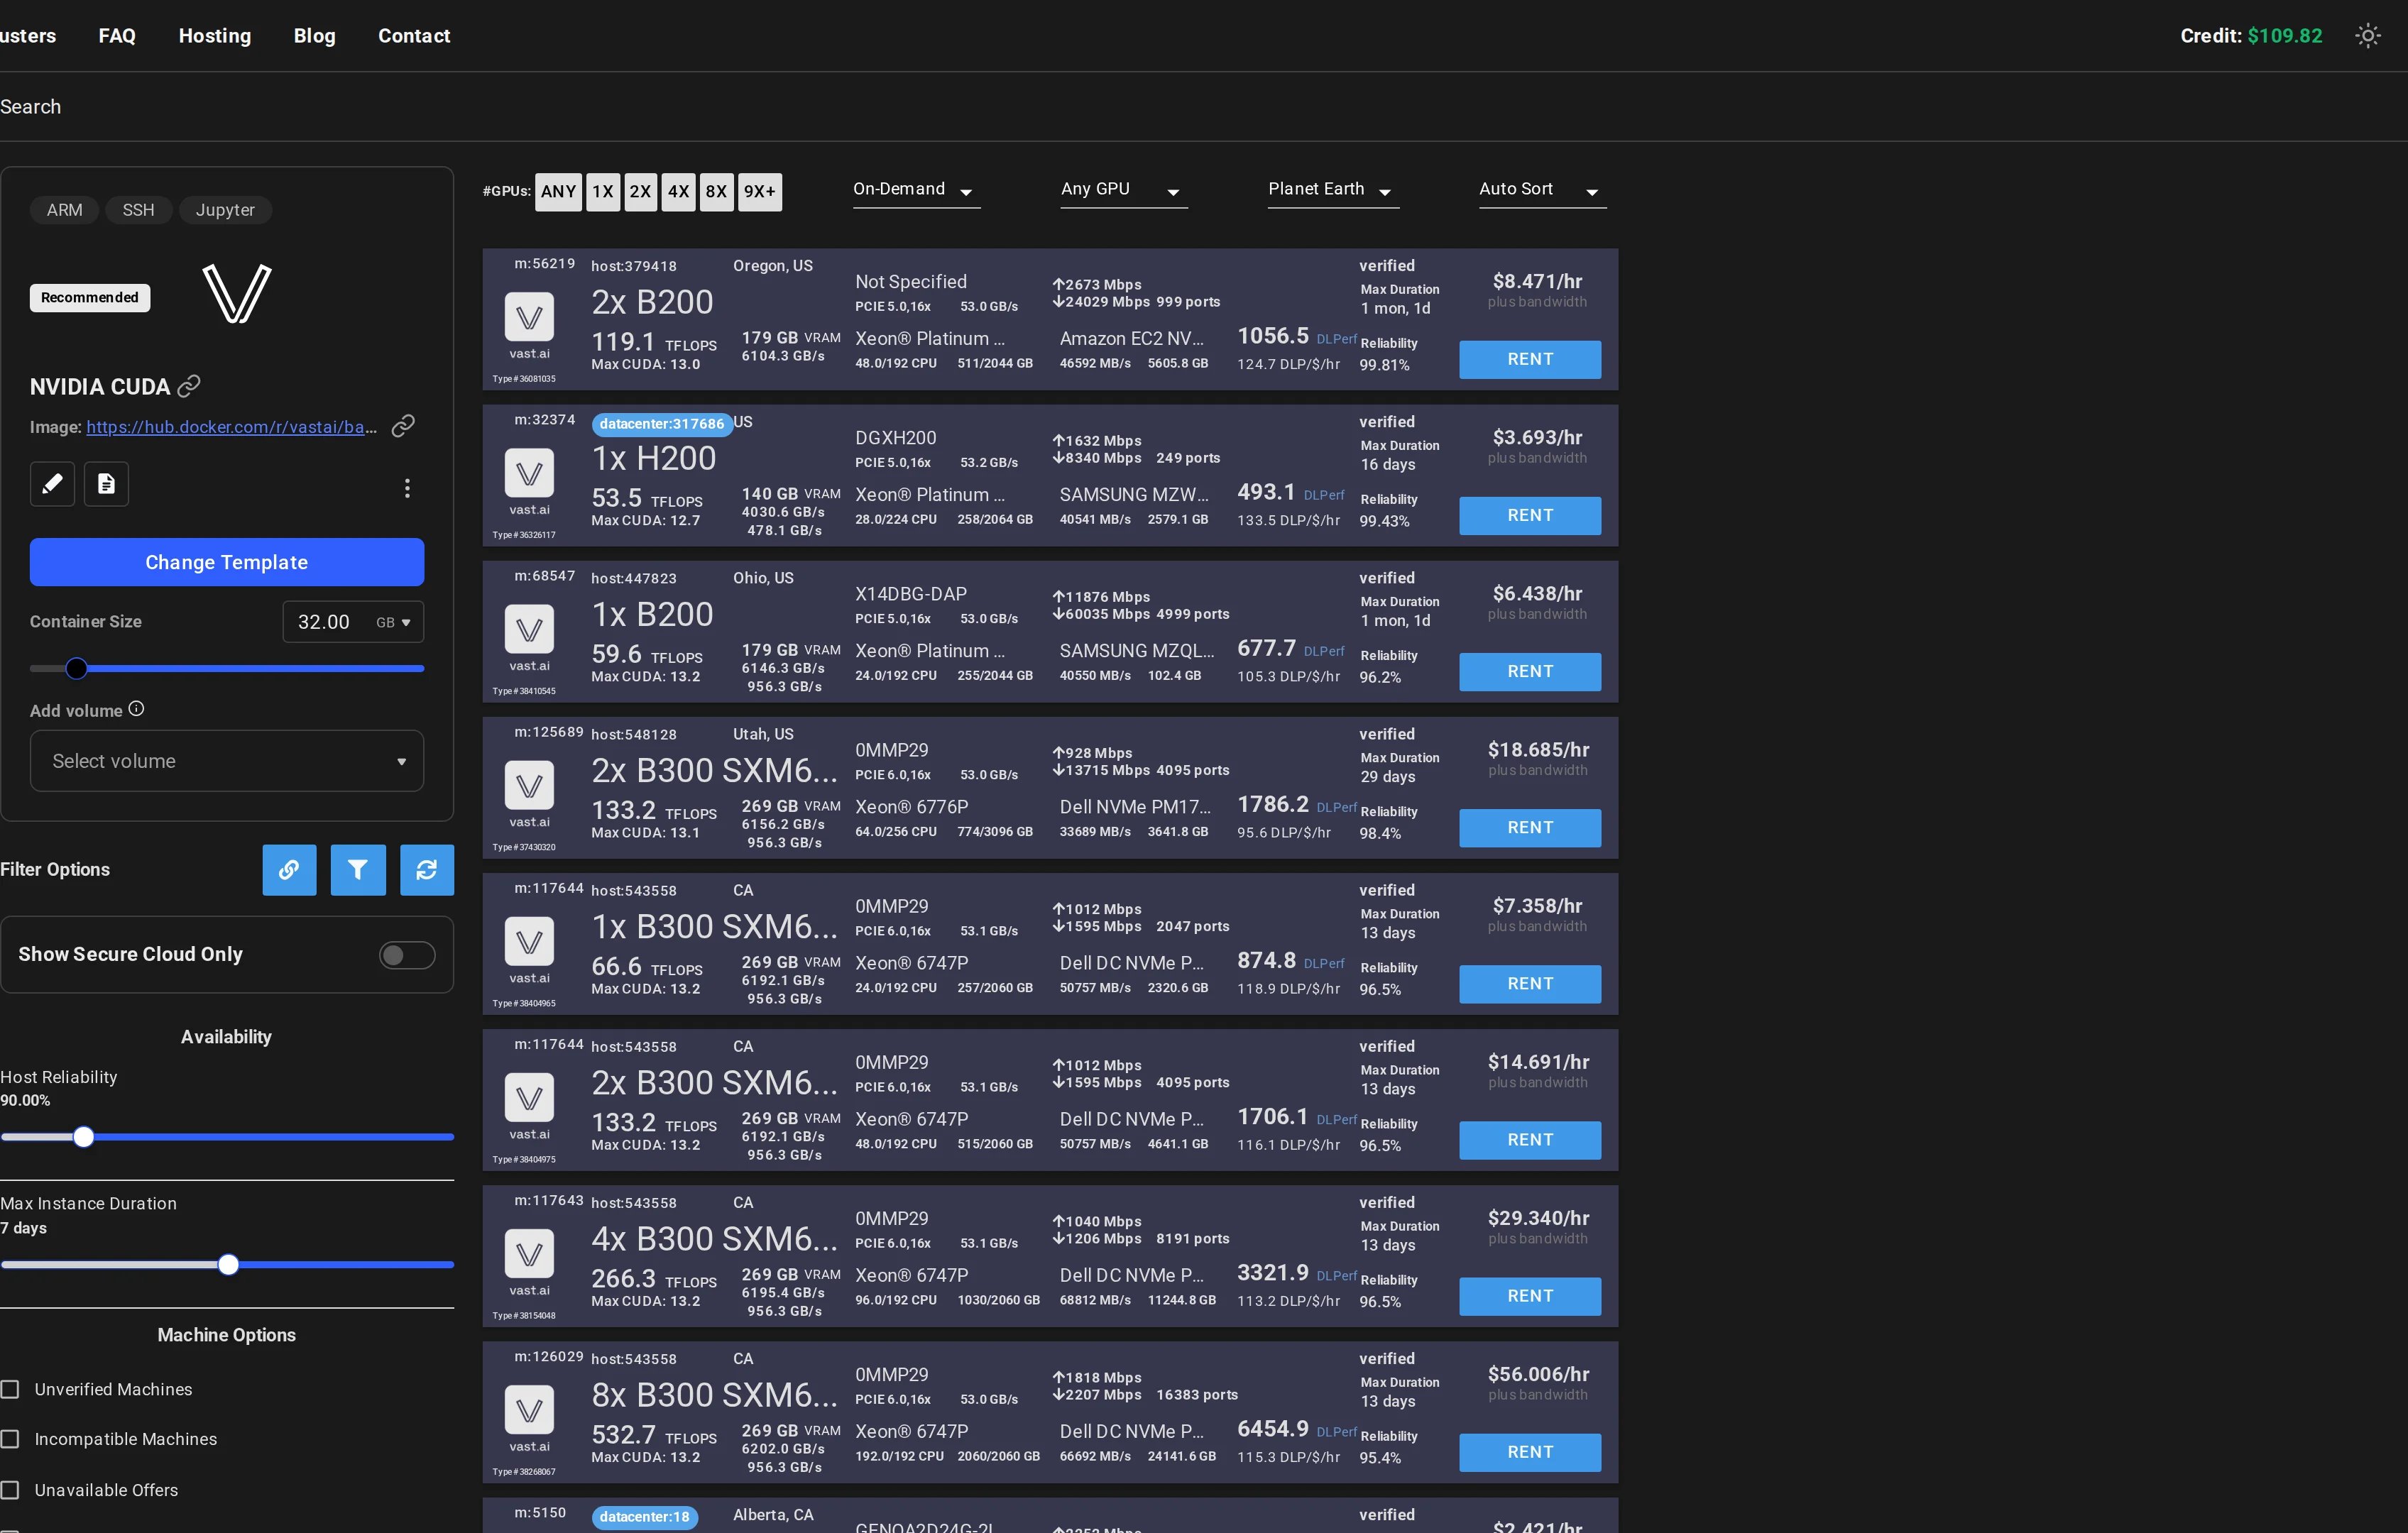Change the container size GB unit dropdown
Screen dimensions: 2408x1533
393,622
